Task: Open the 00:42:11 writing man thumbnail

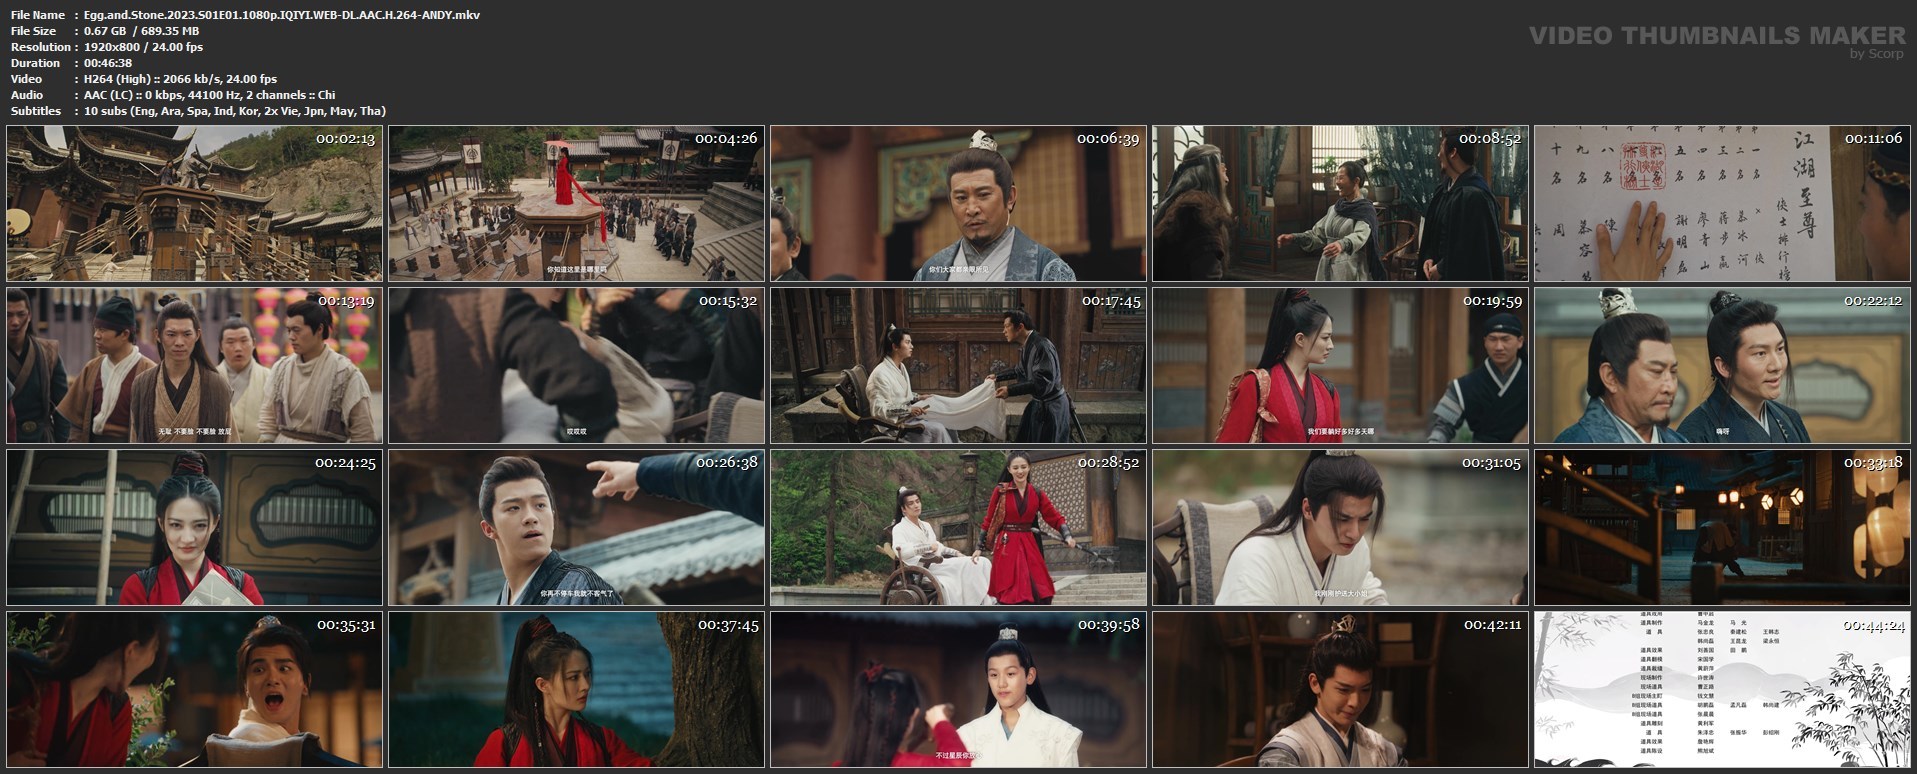Action: tap(1340, 690)
